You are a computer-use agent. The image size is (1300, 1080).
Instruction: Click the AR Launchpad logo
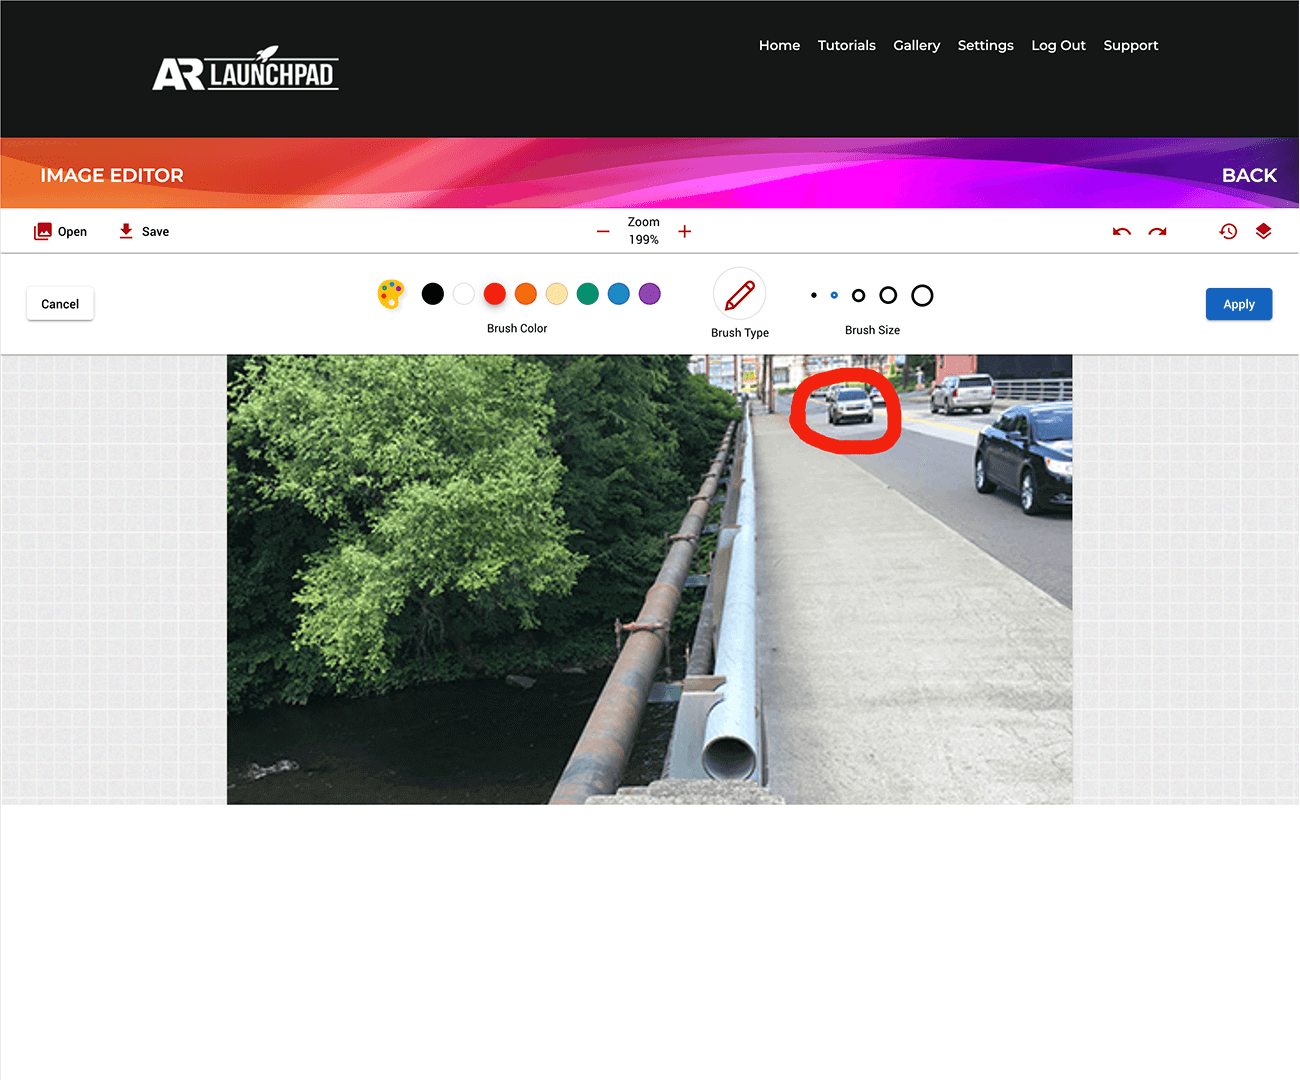click(x=245, y=69)
